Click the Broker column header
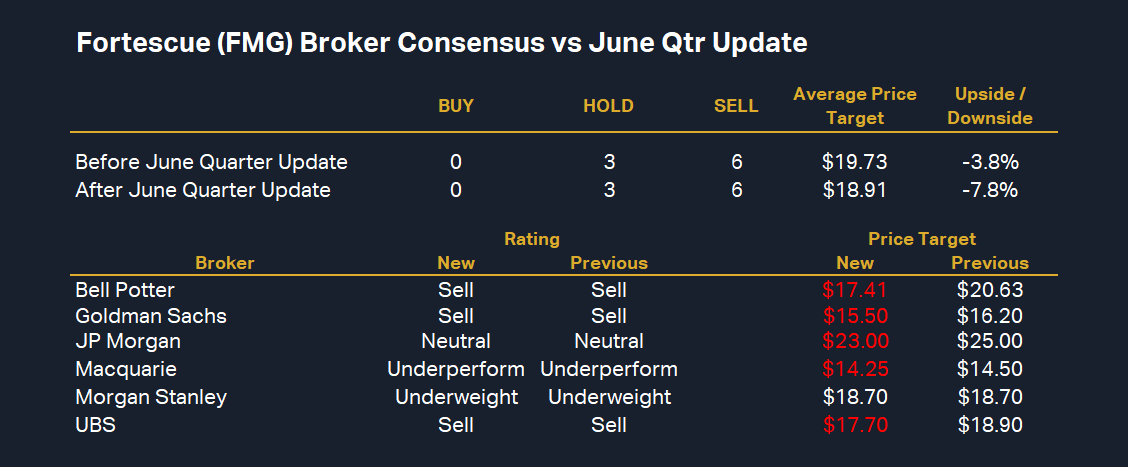Screen dimensions: 1128x467 [225, 263]
